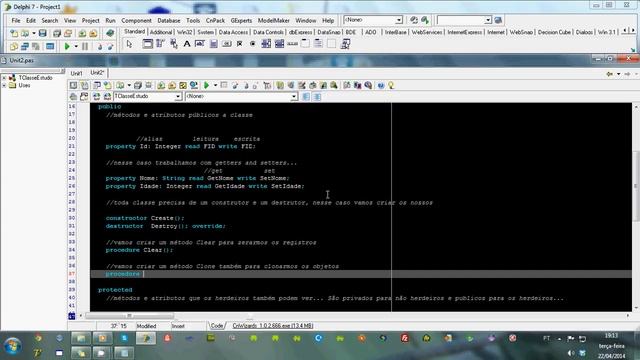Select the CheckBox component icon
The image size is (640, 360).
point(240,44)
